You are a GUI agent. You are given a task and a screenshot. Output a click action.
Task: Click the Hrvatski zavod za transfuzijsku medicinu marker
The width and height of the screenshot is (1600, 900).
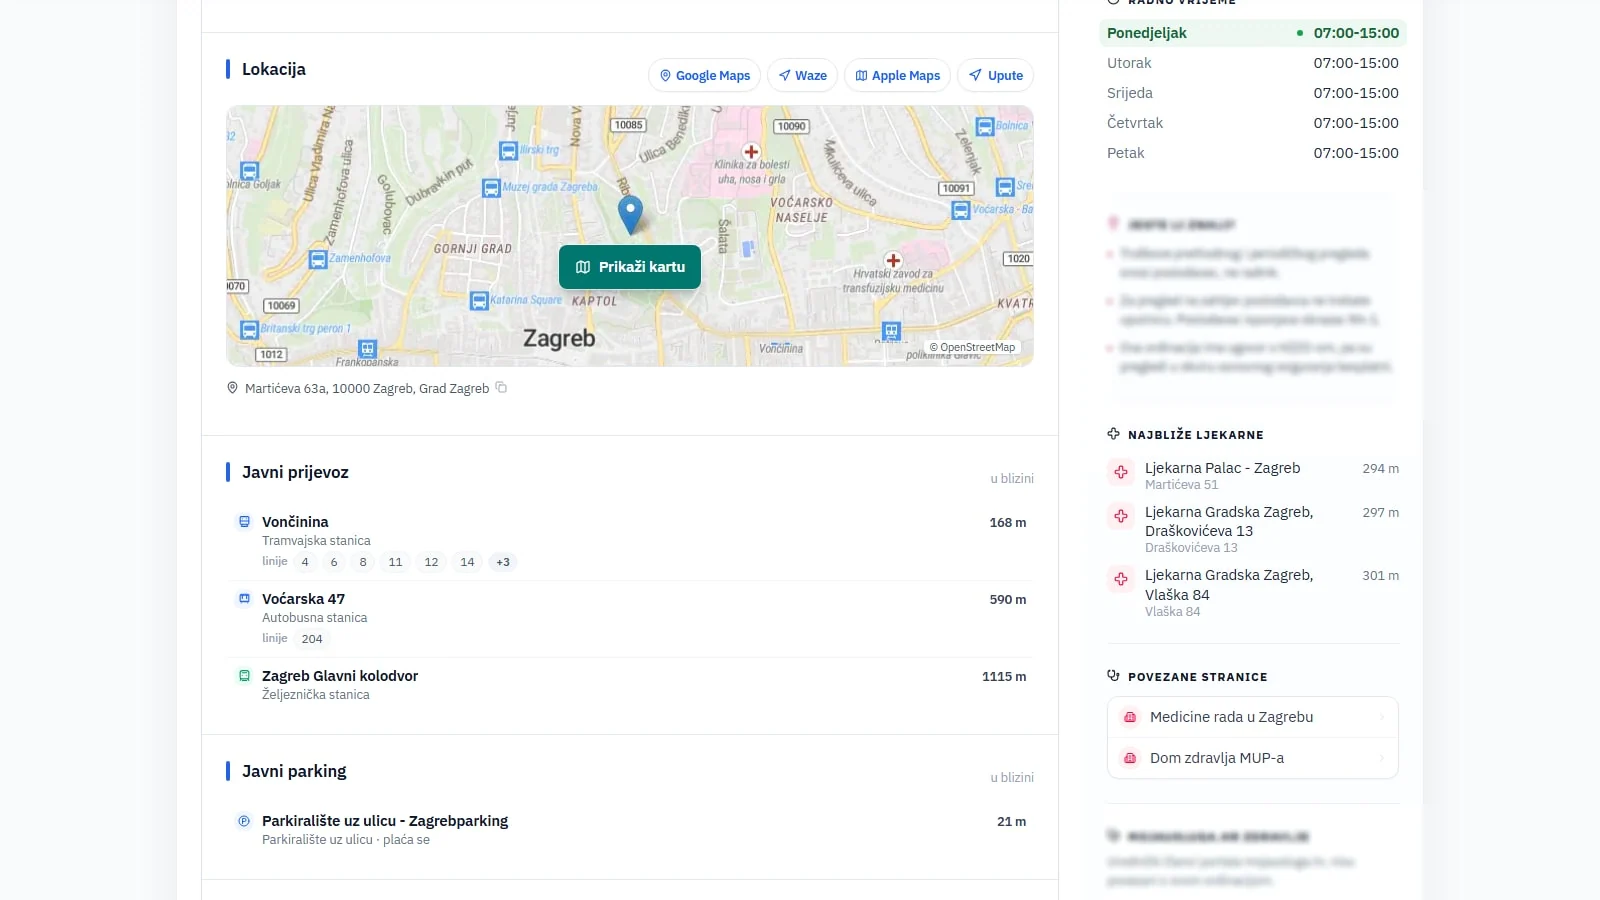[894, 260]
